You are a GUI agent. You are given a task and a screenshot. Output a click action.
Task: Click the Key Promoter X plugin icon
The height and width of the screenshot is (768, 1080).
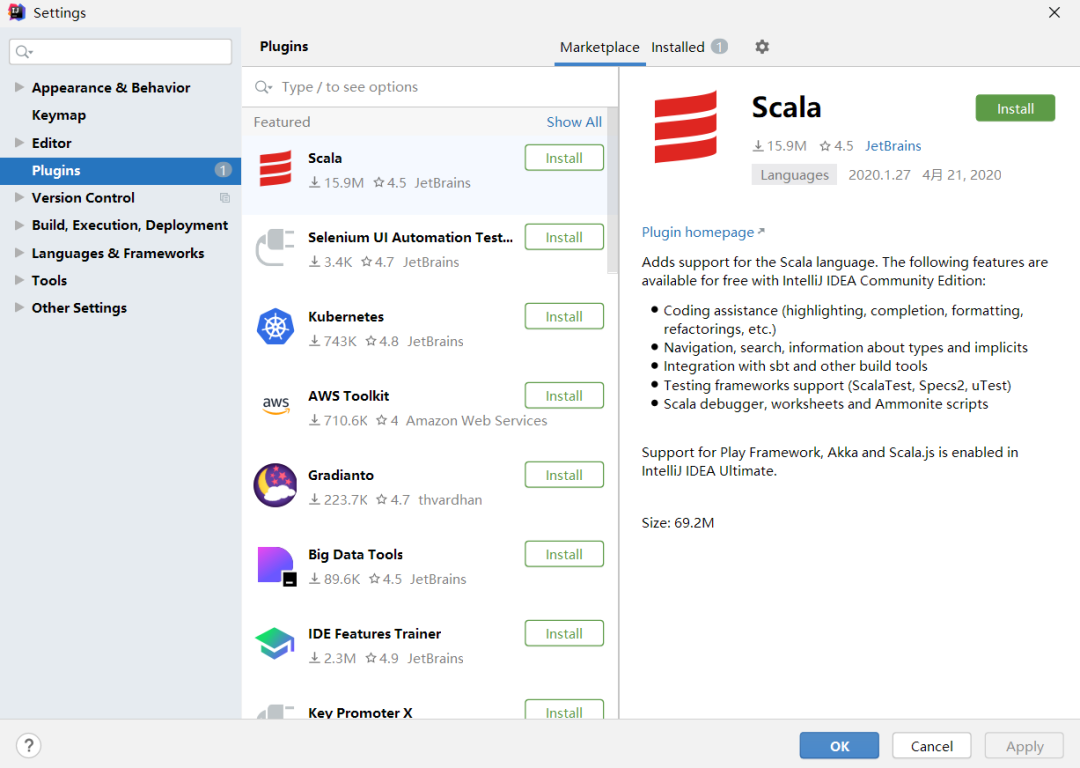pyautogui.click(x=276, y=712)
